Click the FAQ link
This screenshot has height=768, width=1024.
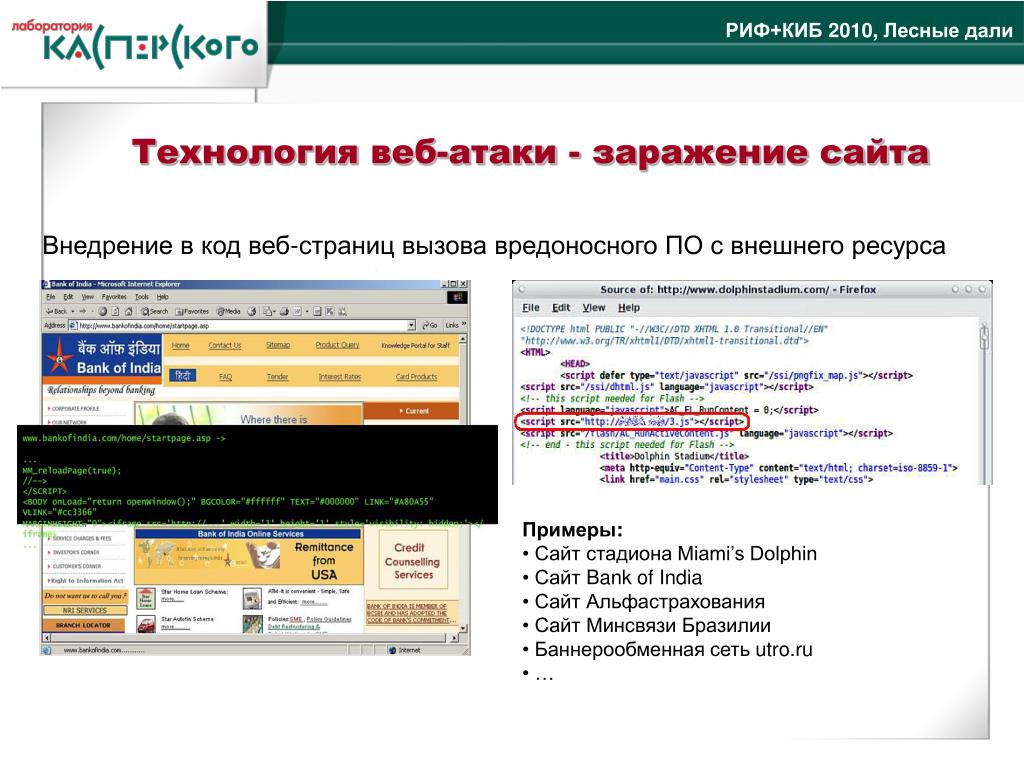coord(225,377)
